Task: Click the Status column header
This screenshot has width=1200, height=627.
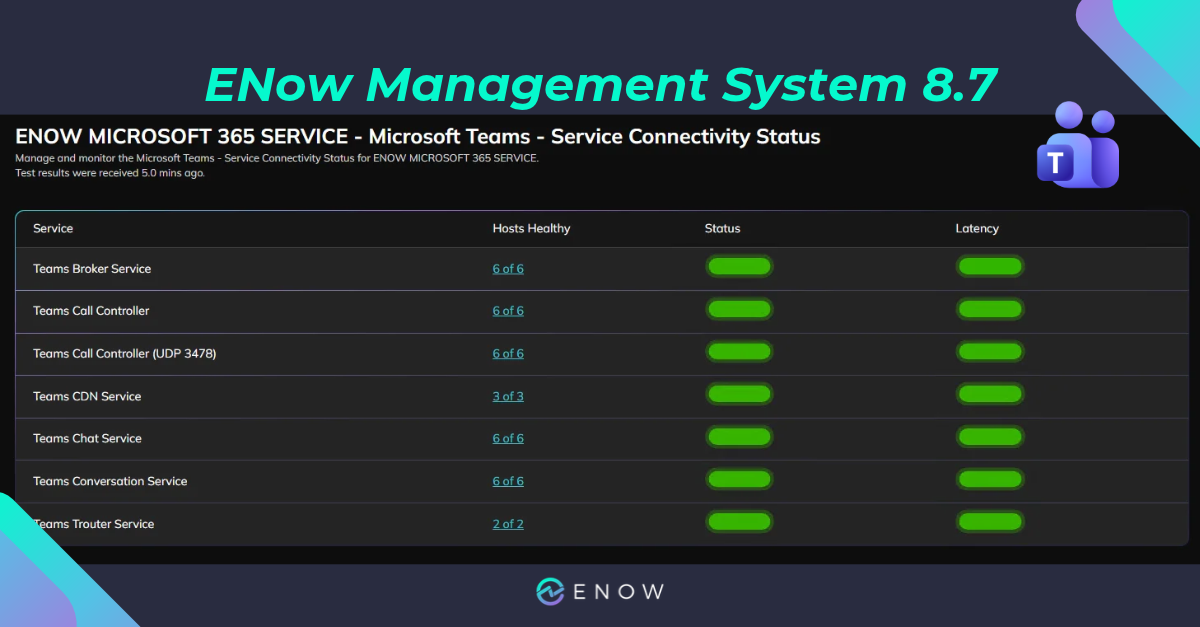Action: 723,229
